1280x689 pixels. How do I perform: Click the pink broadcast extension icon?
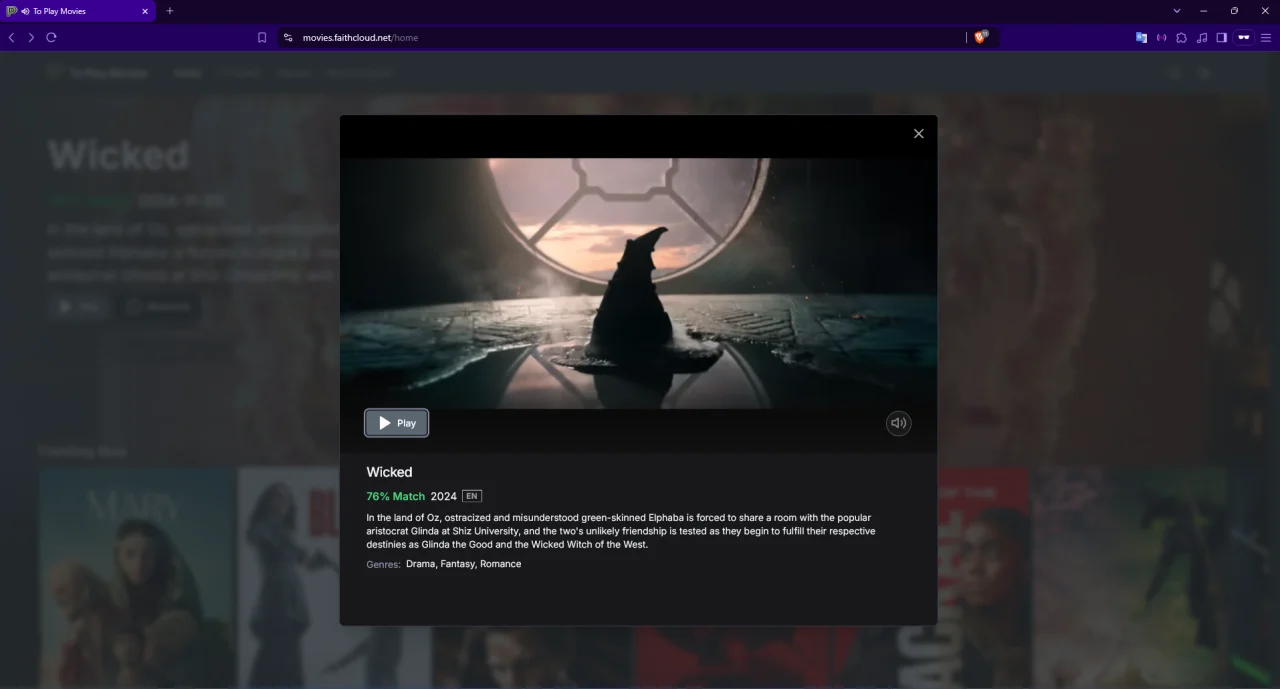coord(1161,37)
